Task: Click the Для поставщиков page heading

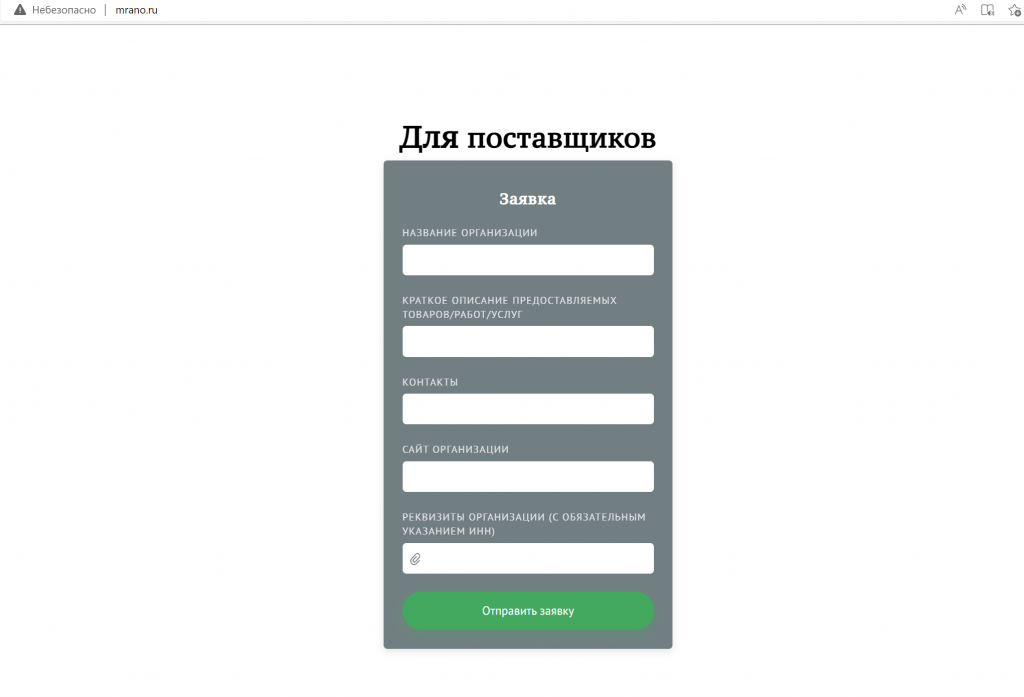Action: coord(528,138)
